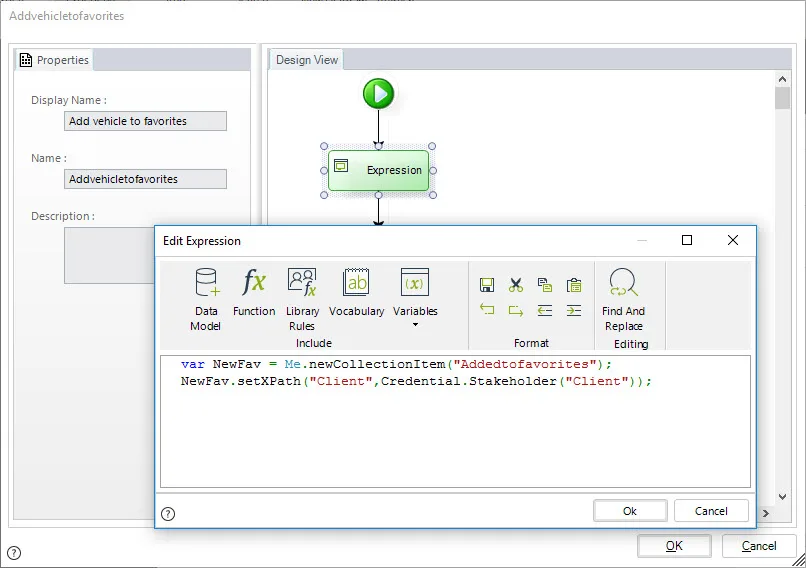
Task: Confirm with the outer OK button
Action: 674,546
